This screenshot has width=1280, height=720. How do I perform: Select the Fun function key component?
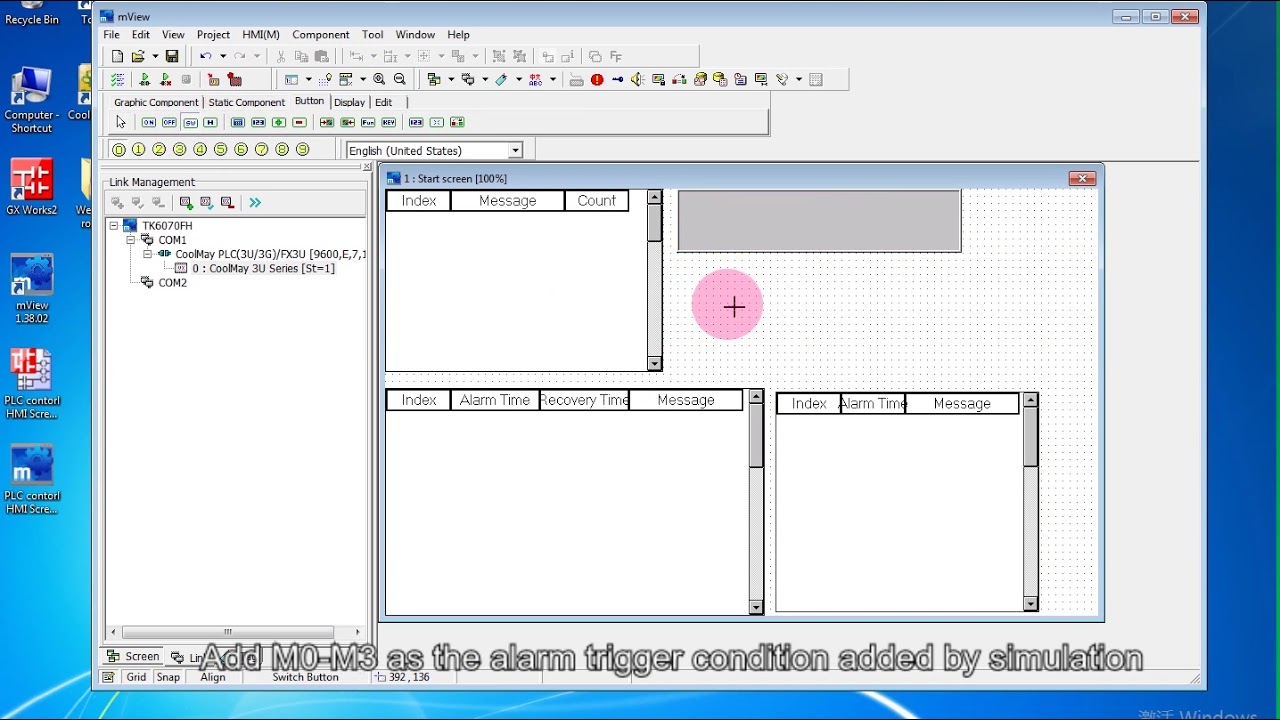click(368, 122)
